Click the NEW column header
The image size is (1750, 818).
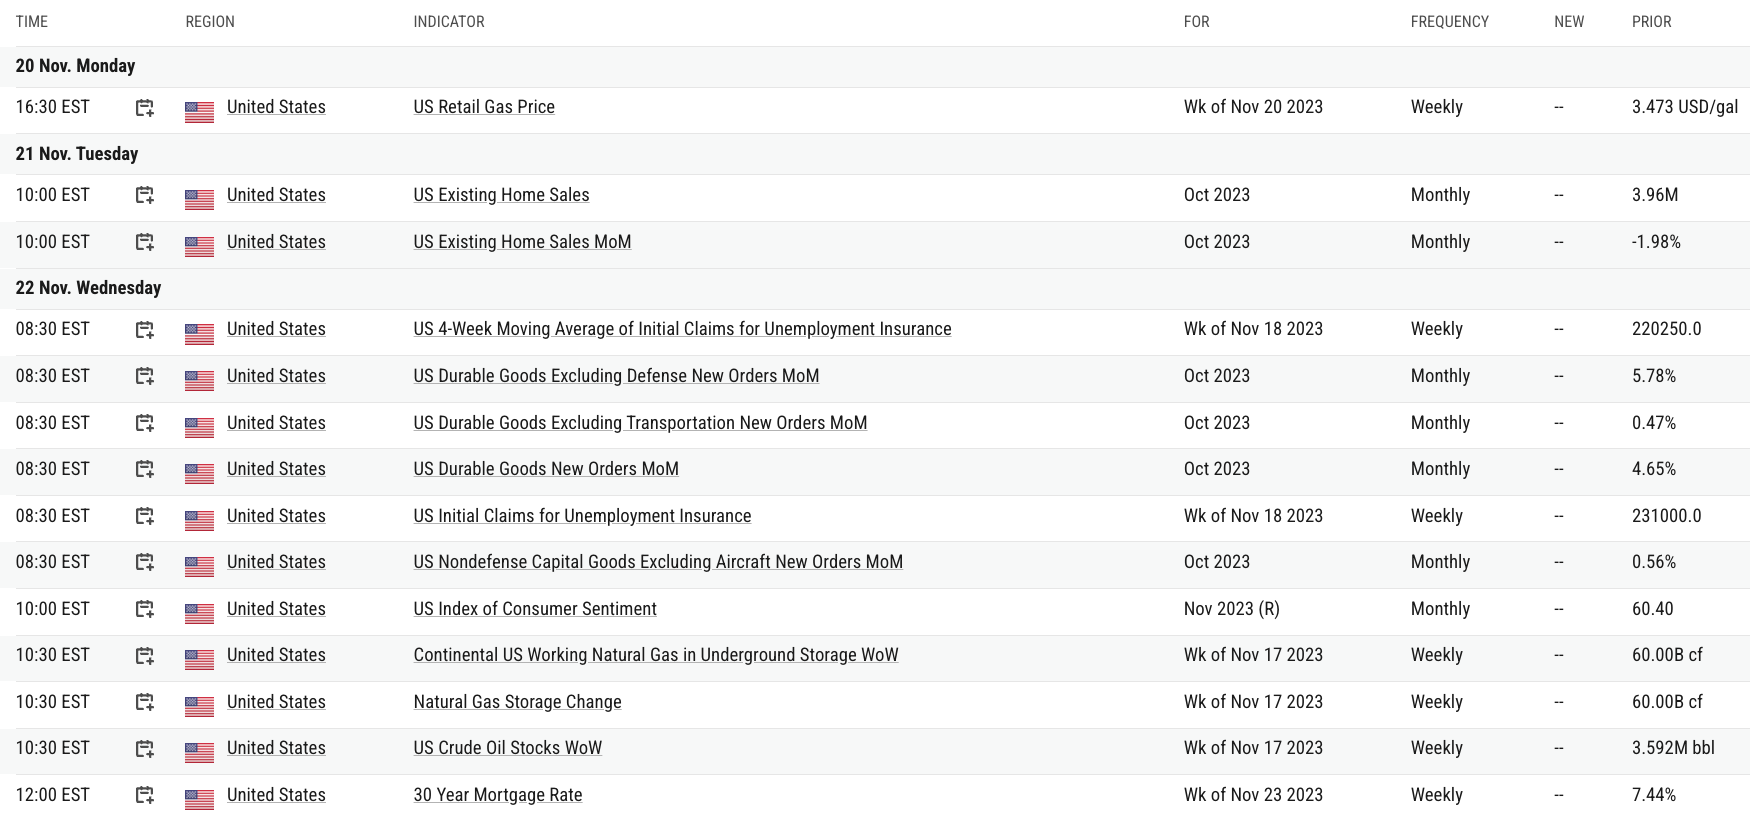pyautogui.click(x=1569, y=22)
